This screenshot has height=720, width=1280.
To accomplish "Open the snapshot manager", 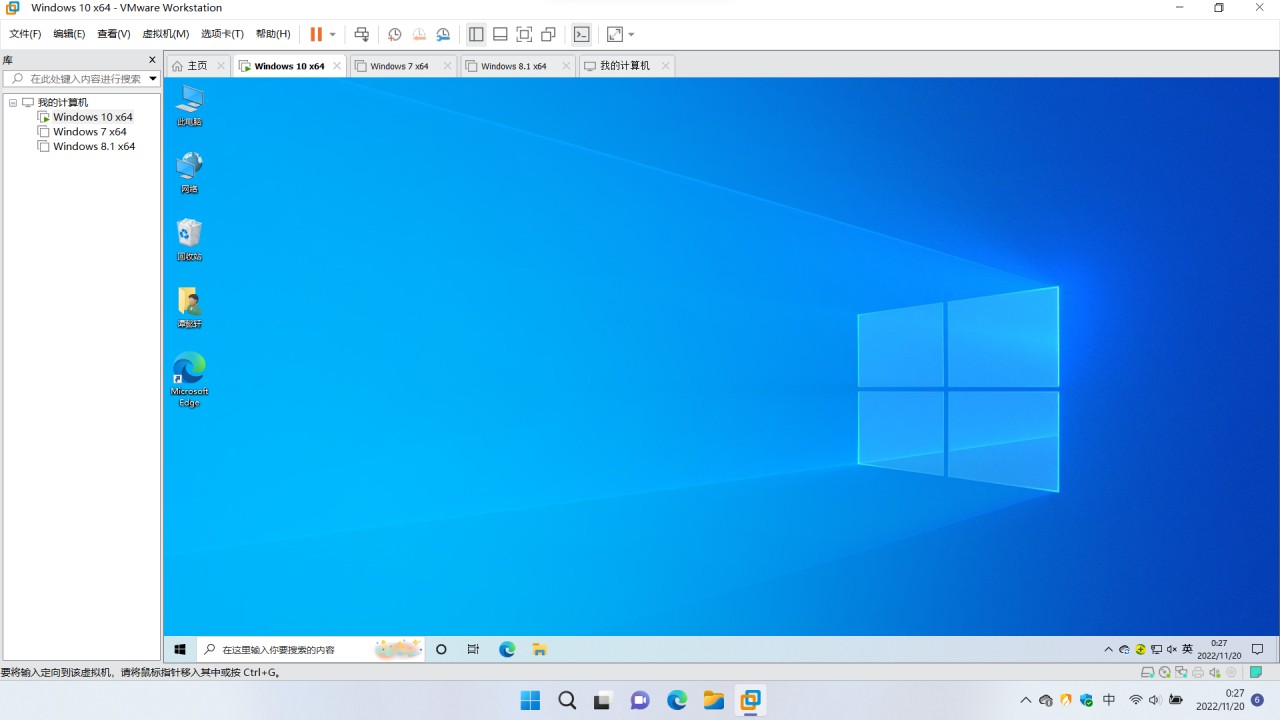I will coord(443,34).
